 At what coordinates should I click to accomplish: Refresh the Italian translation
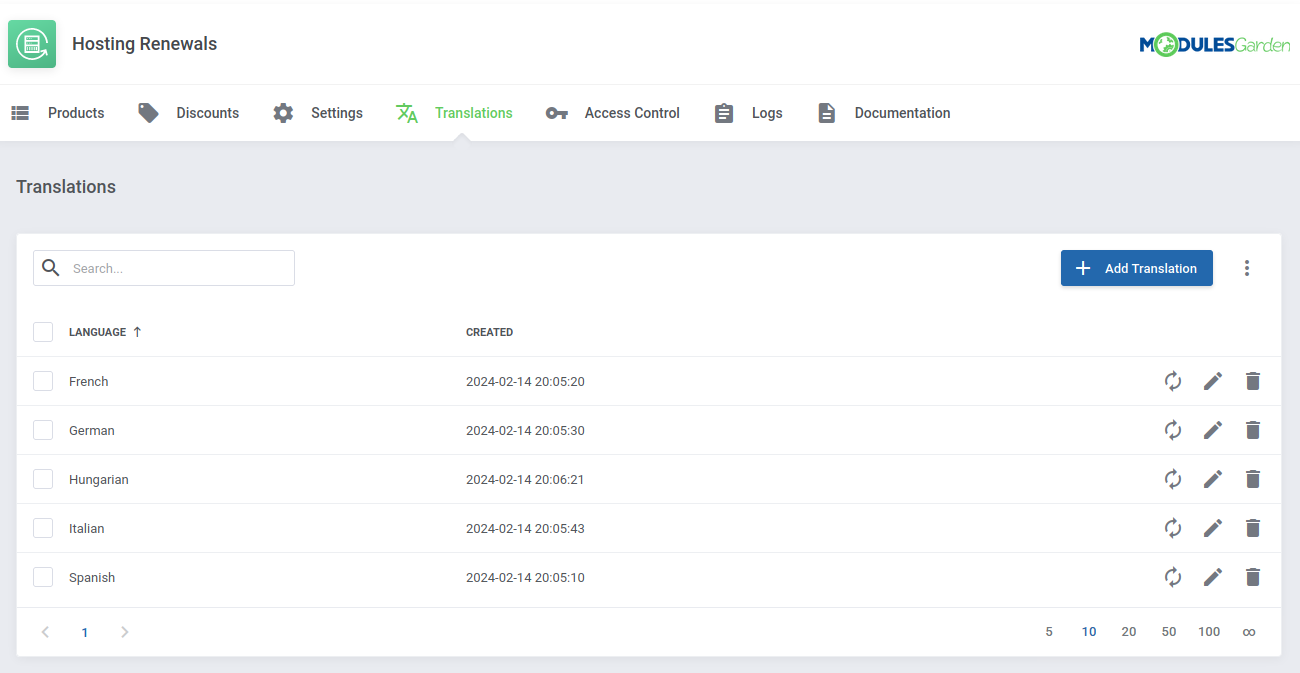(1173, 528)
